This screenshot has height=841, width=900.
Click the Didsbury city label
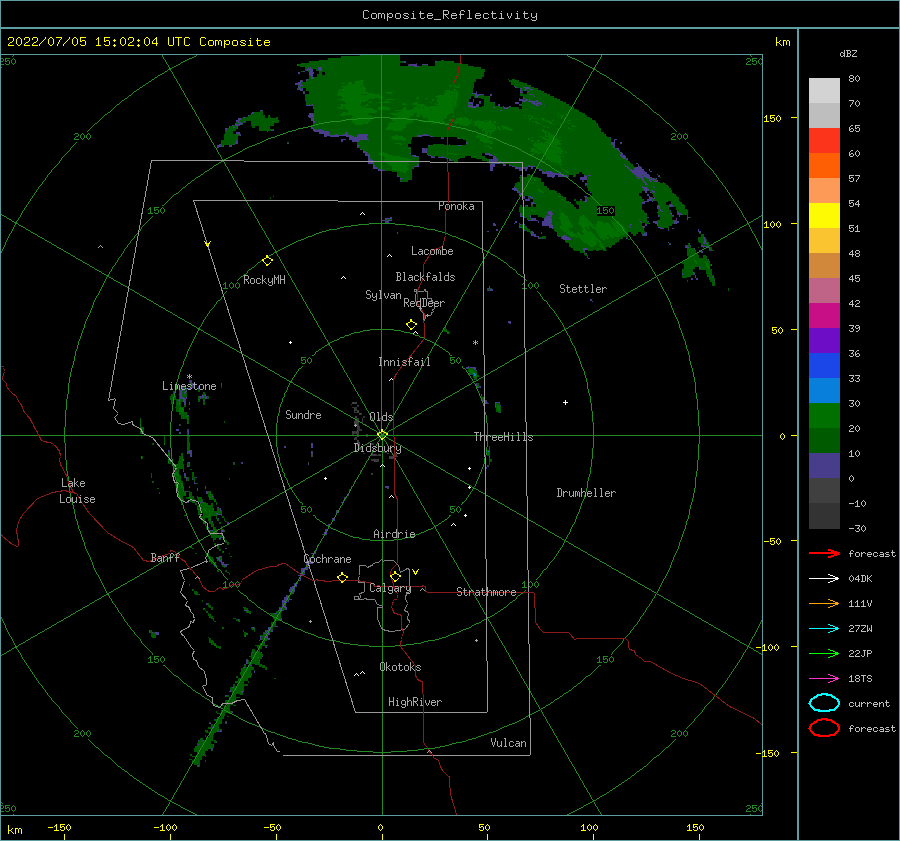click(x=377, y=448)
